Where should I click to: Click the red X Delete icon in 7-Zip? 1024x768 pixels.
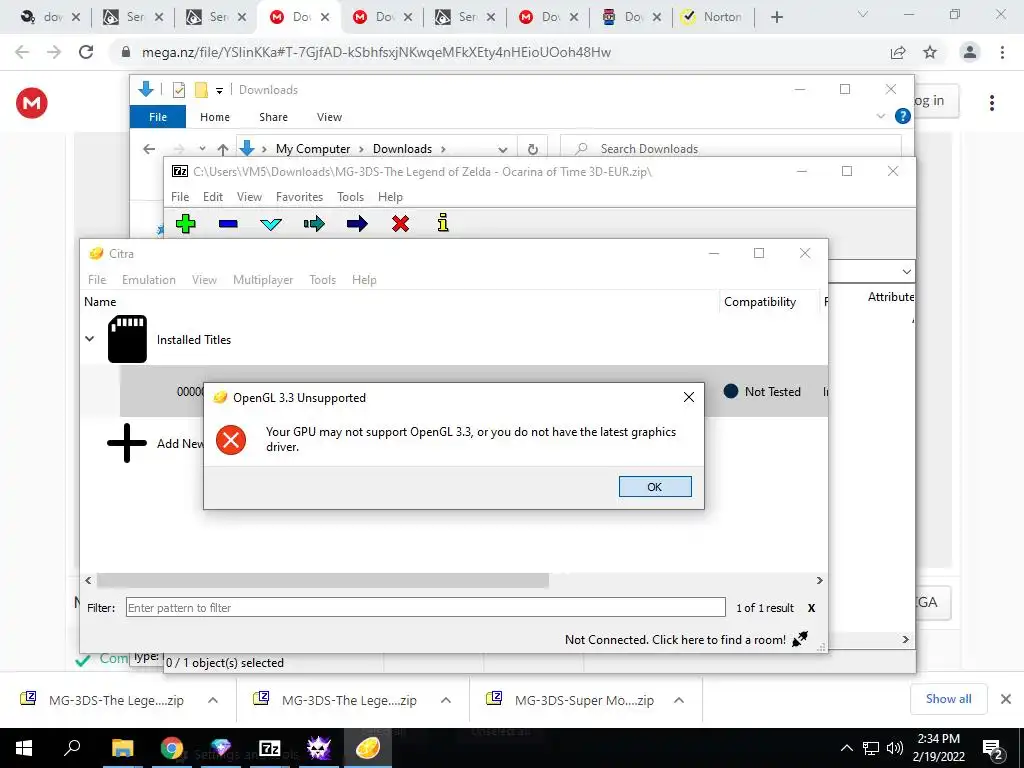click(400, 224)
